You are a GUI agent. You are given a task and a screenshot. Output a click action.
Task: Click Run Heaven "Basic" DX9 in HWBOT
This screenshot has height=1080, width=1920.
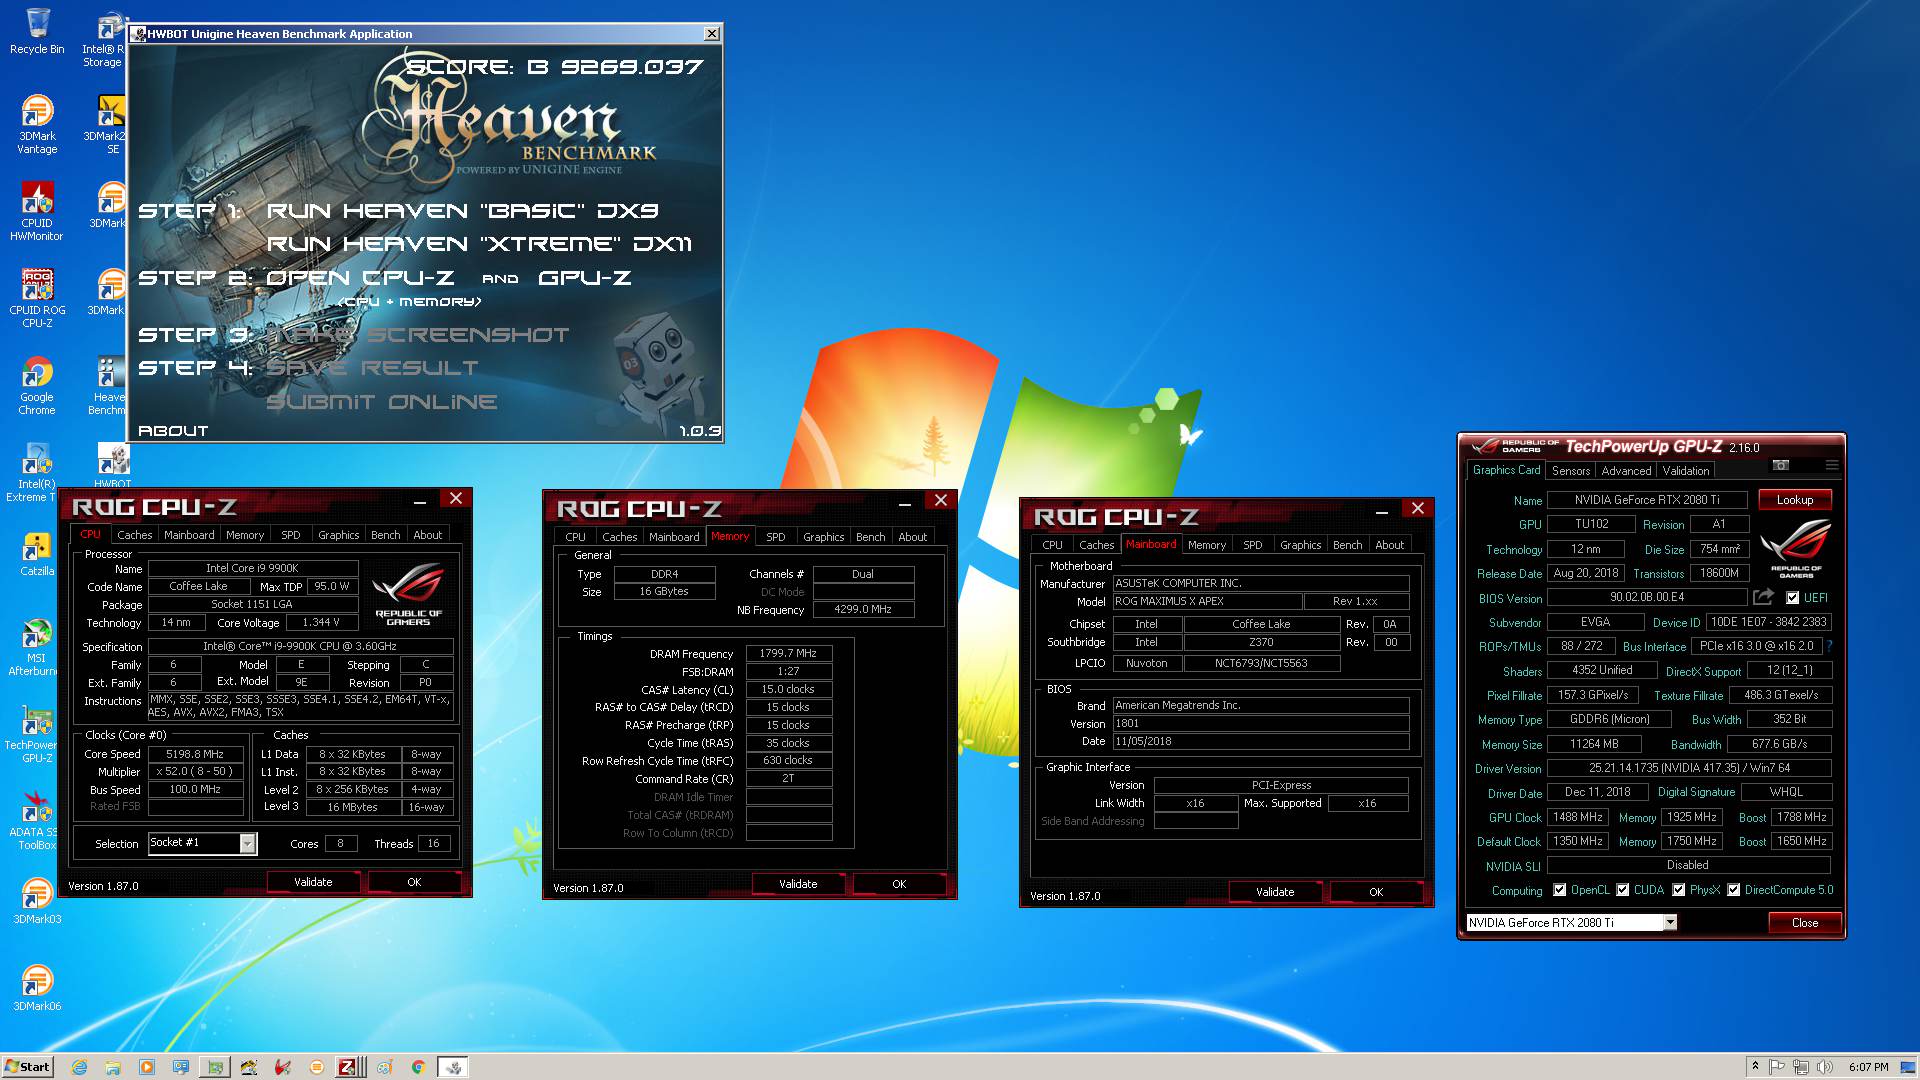pos(462,211)
